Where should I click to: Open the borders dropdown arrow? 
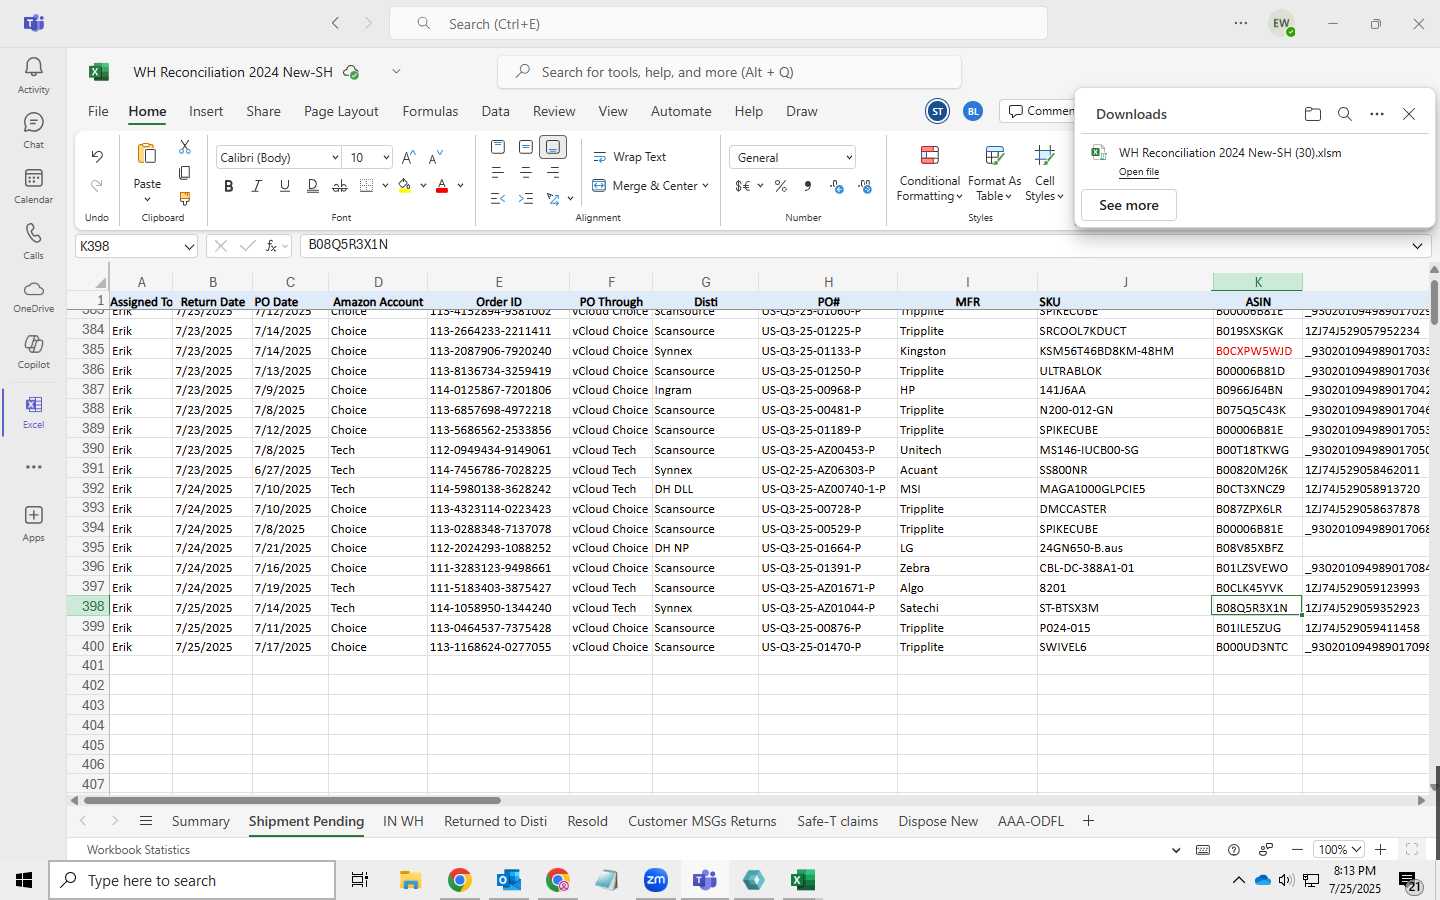click(385, 186)
